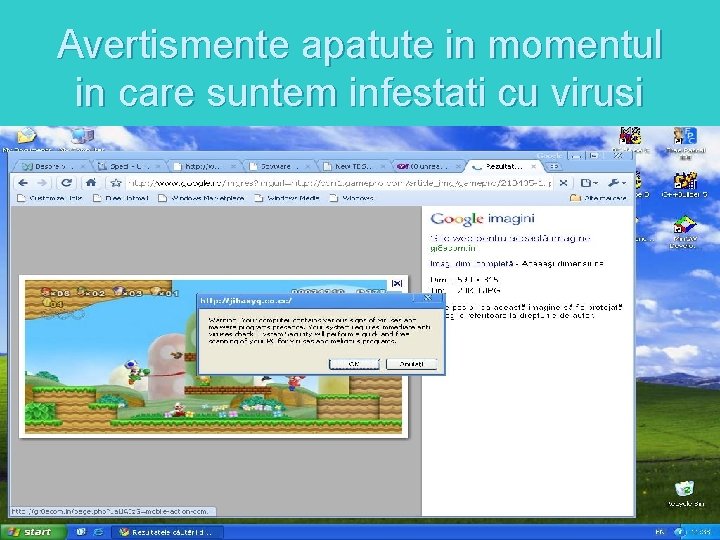Open the 'Free Hotmail' bookmark
720x540 pixels.
click(121, 198)
